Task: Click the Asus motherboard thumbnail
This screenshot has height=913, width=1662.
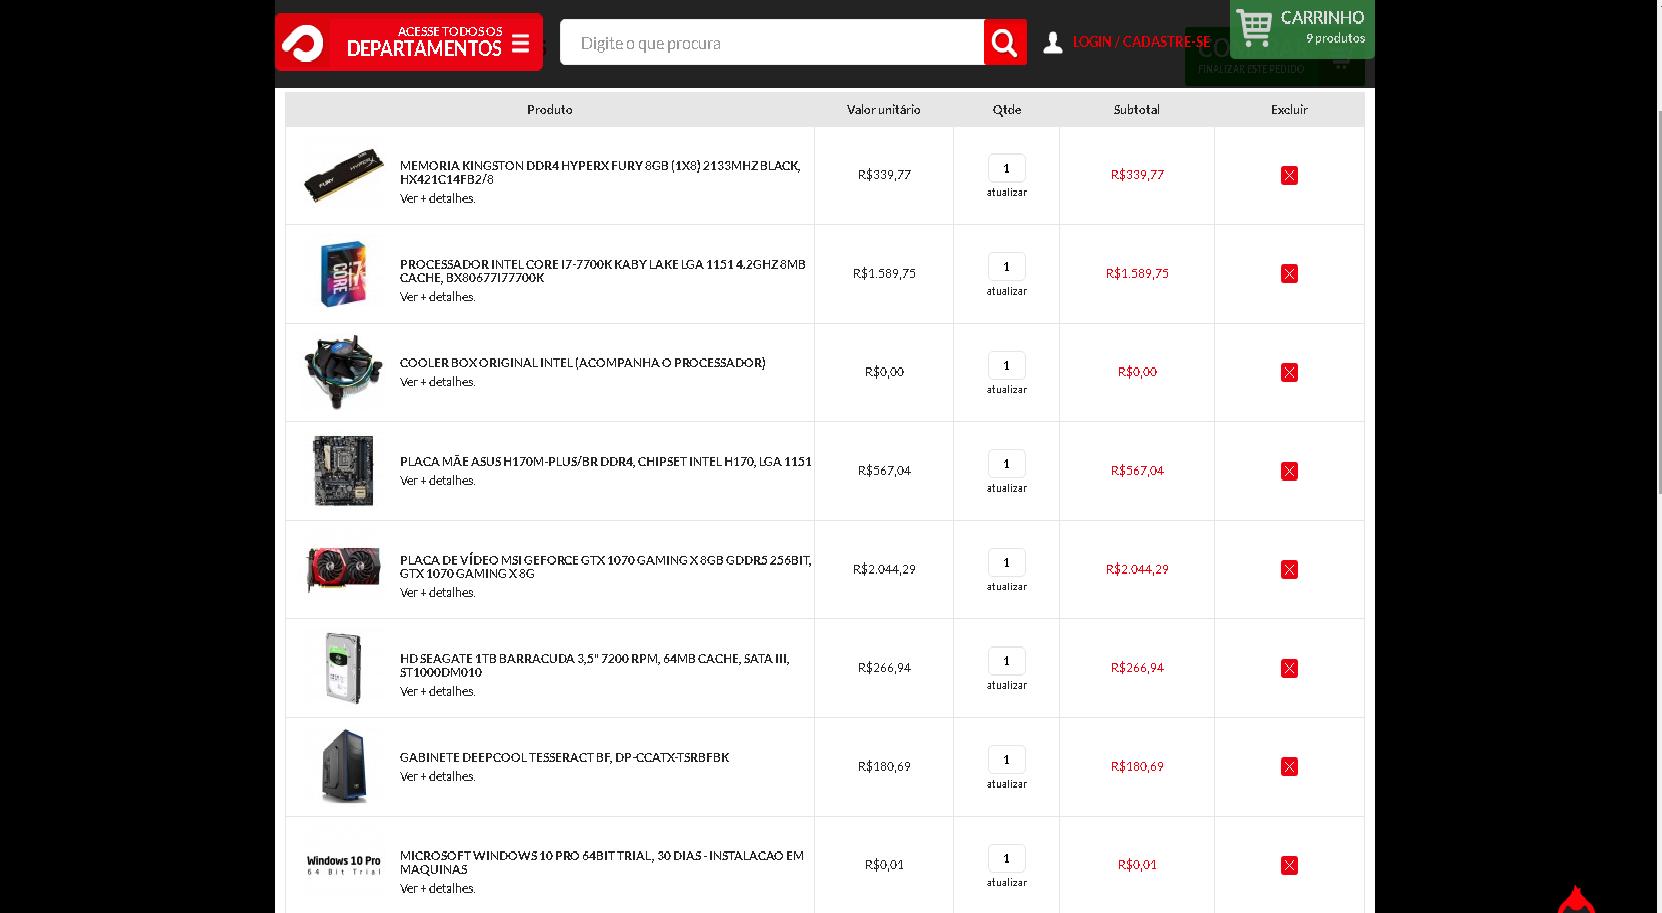Action: [343, 471]
